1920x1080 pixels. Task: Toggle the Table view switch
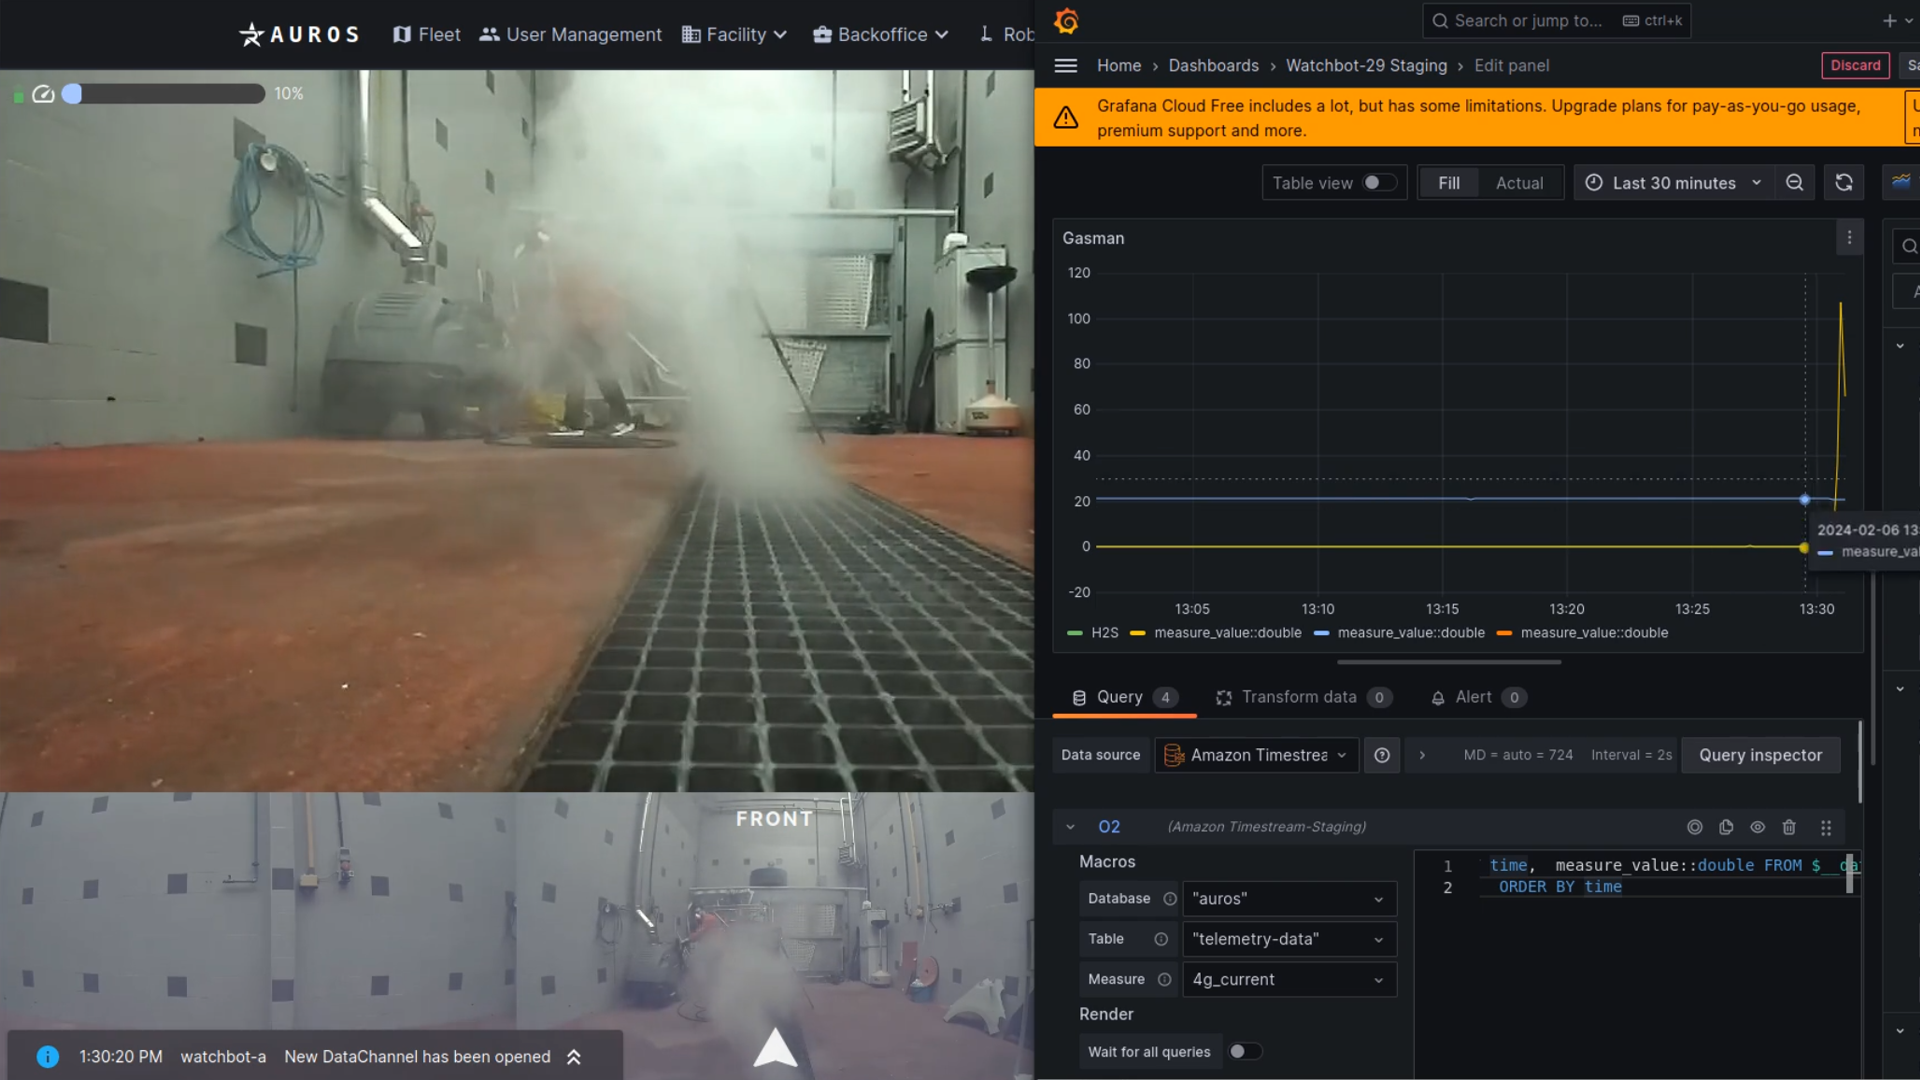point(1379,183)
